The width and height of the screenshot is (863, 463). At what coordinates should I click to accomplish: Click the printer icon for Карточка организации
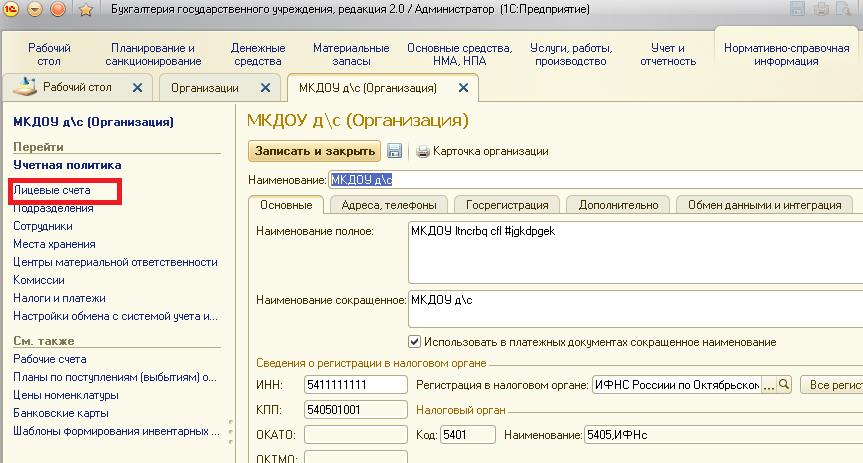tap(423, 151)
